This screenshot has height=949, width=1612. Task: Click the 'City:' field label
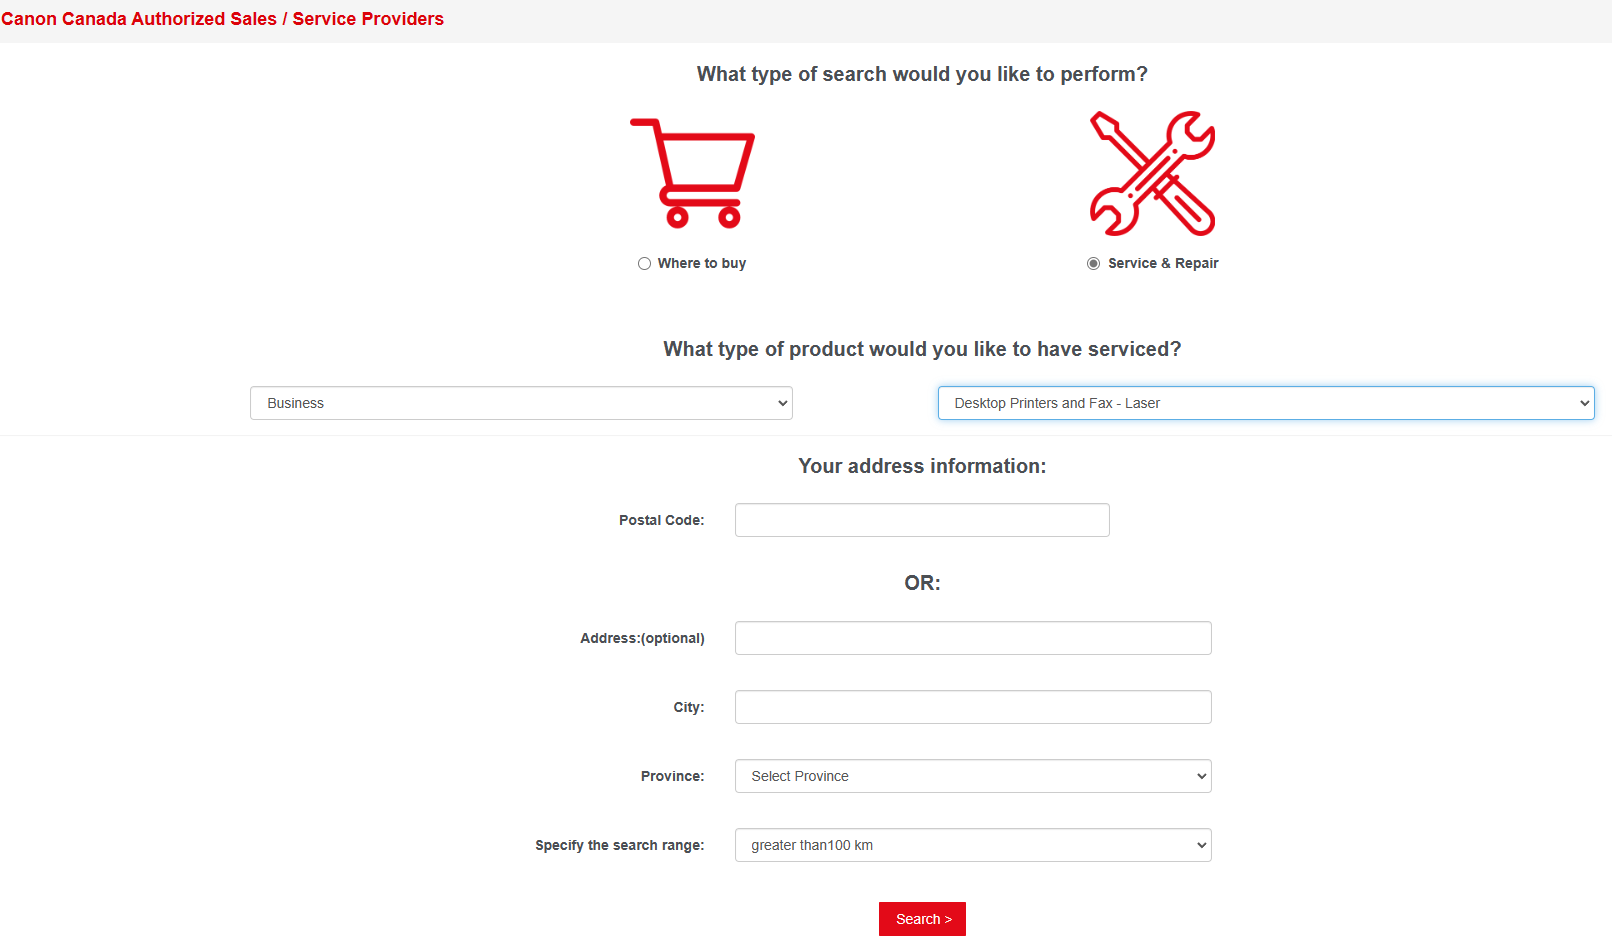pos(688,707)
